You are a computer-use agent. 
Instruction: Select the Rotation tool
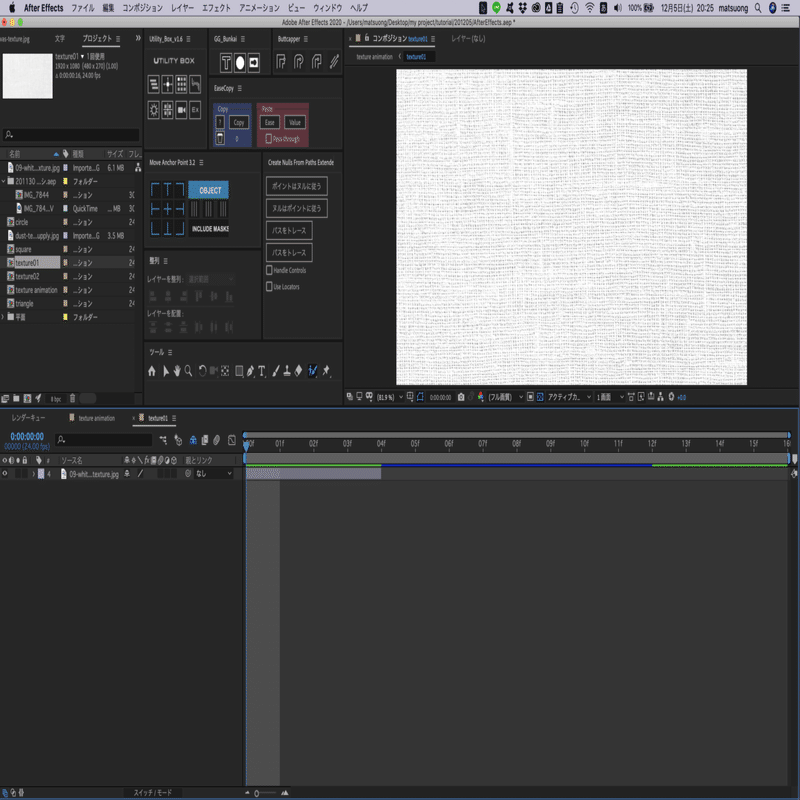[x=203, y=371]
